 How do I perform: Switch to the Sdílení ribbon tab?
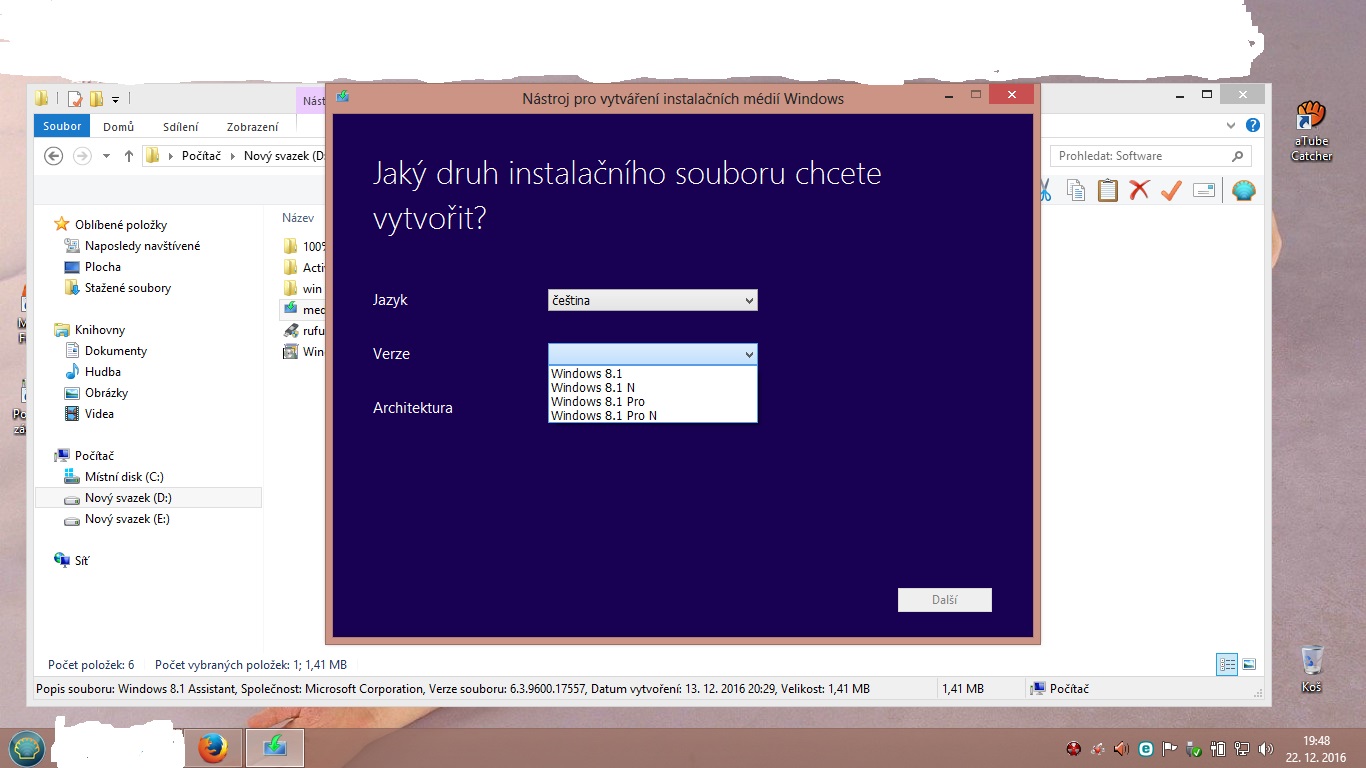pos(181,127)
